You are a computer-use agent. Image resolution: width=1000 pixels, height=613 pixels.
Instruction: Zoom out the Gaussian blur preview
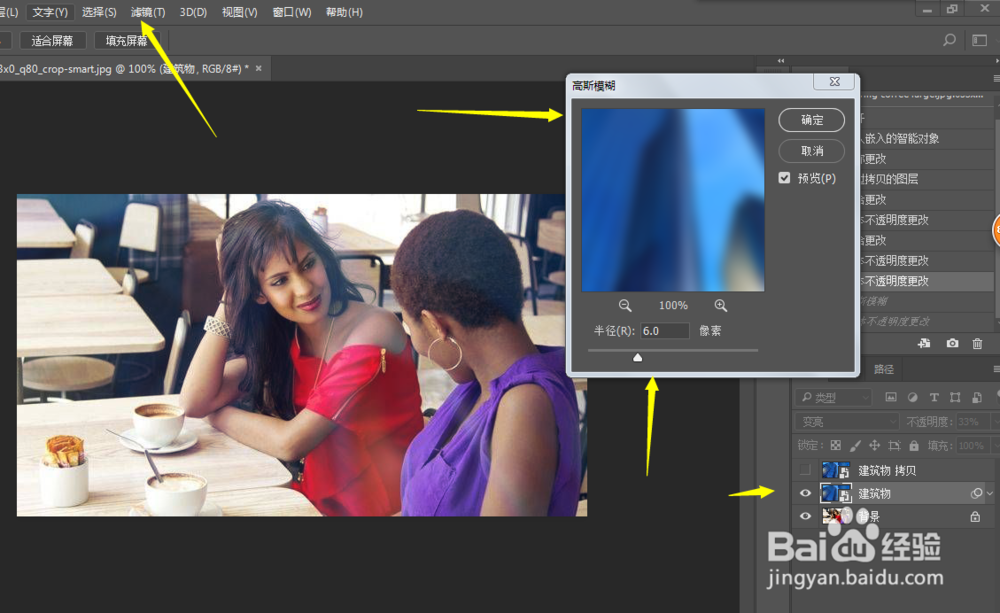pos(625,306)
